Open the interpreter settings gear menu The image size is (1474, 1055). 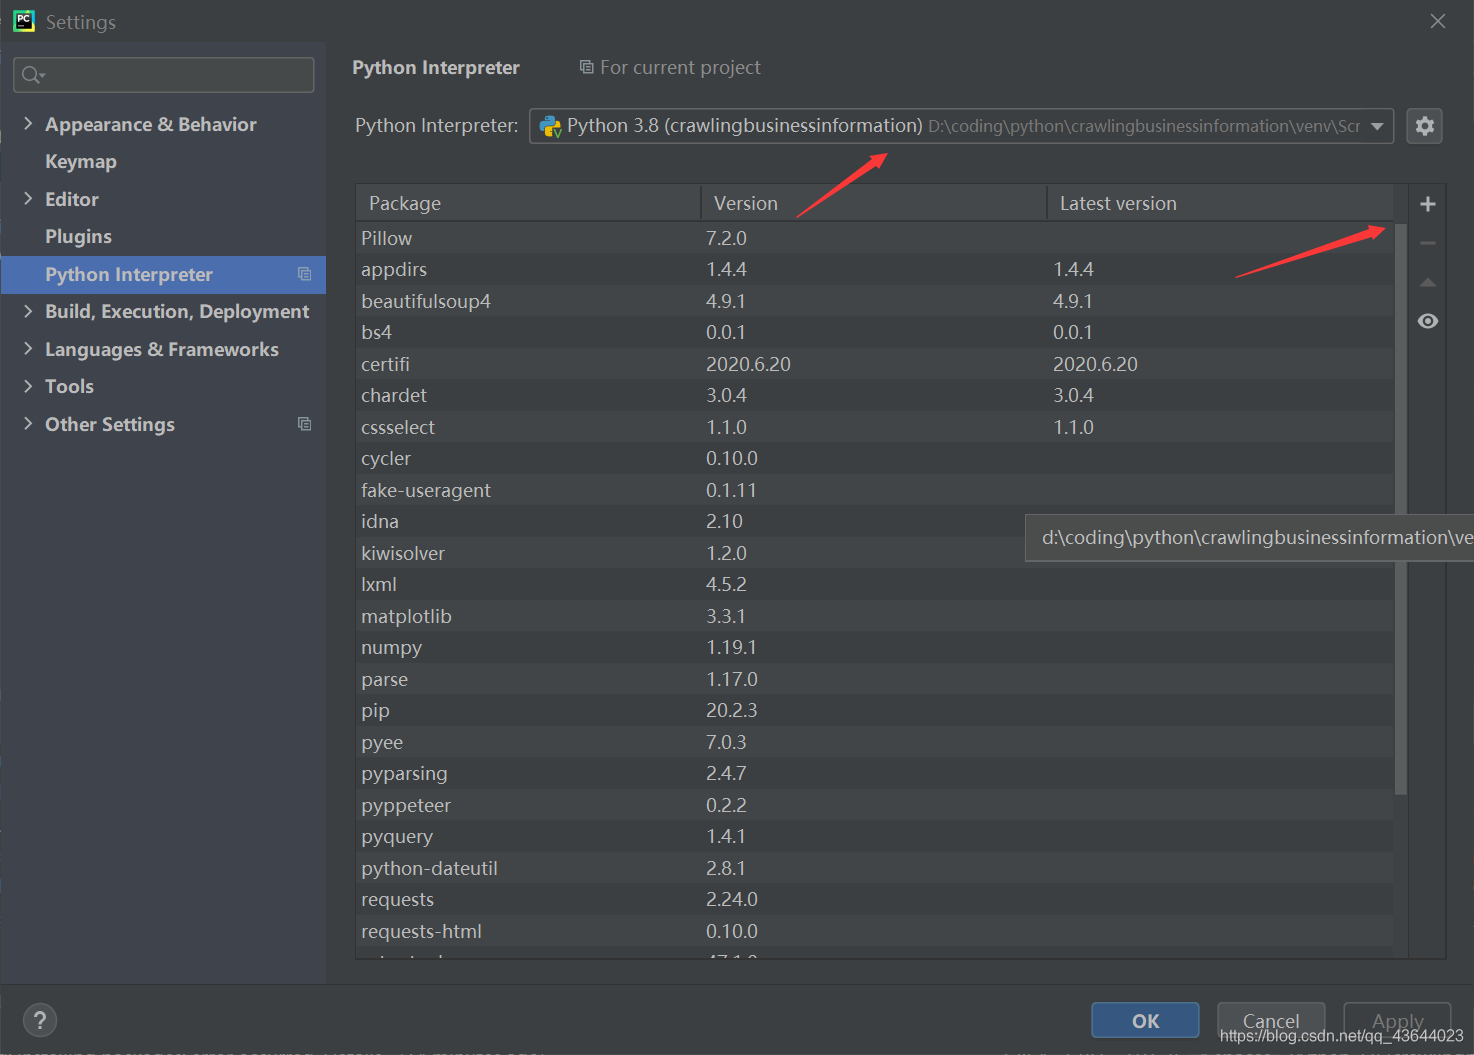1424,126
